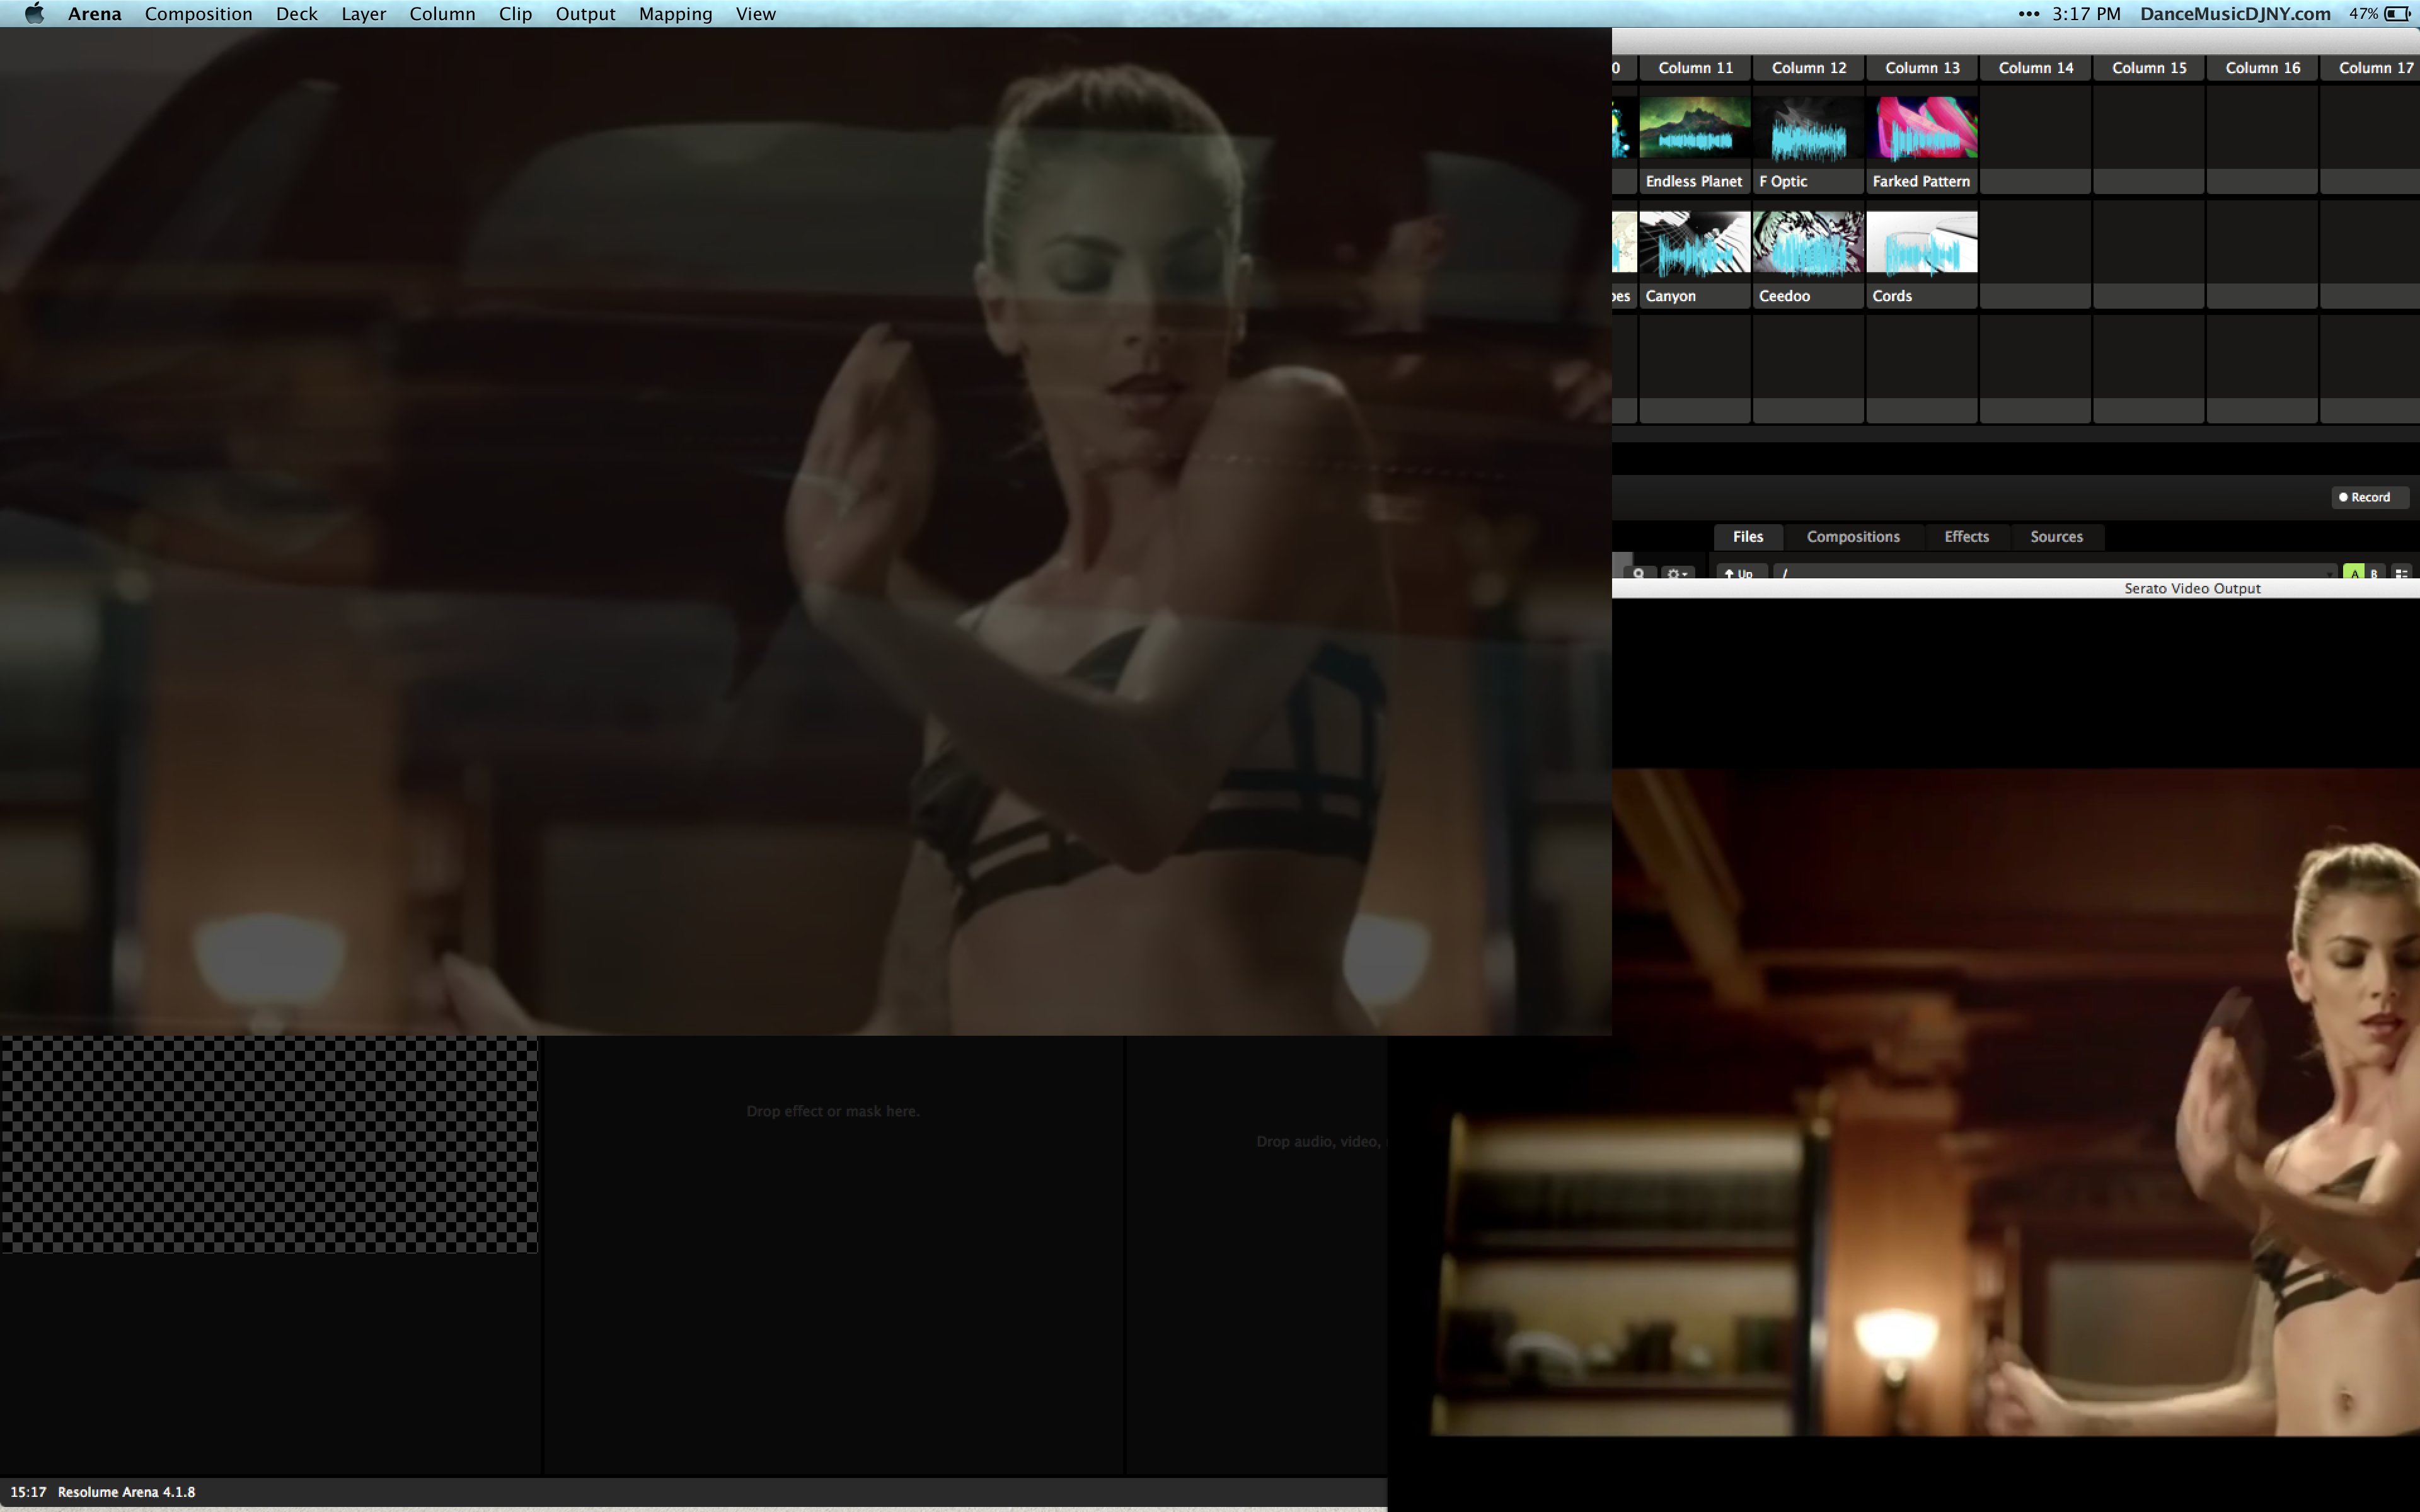Launch the Cords clip thumbnail
This screenshot has height=1512, width=2420.
pos(1921,242)
